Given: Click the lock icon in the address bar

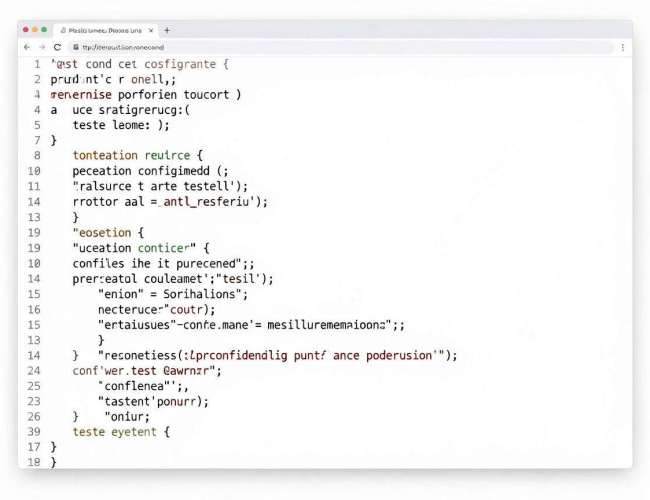Looking at the screenshot, I should [76, 47].
